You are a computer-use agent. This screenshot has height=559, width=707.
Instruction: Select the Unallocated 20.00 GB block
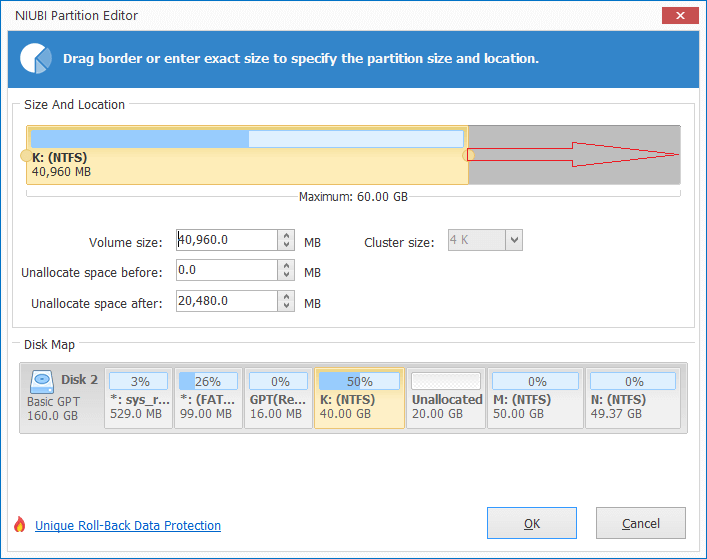coord(445,398)
